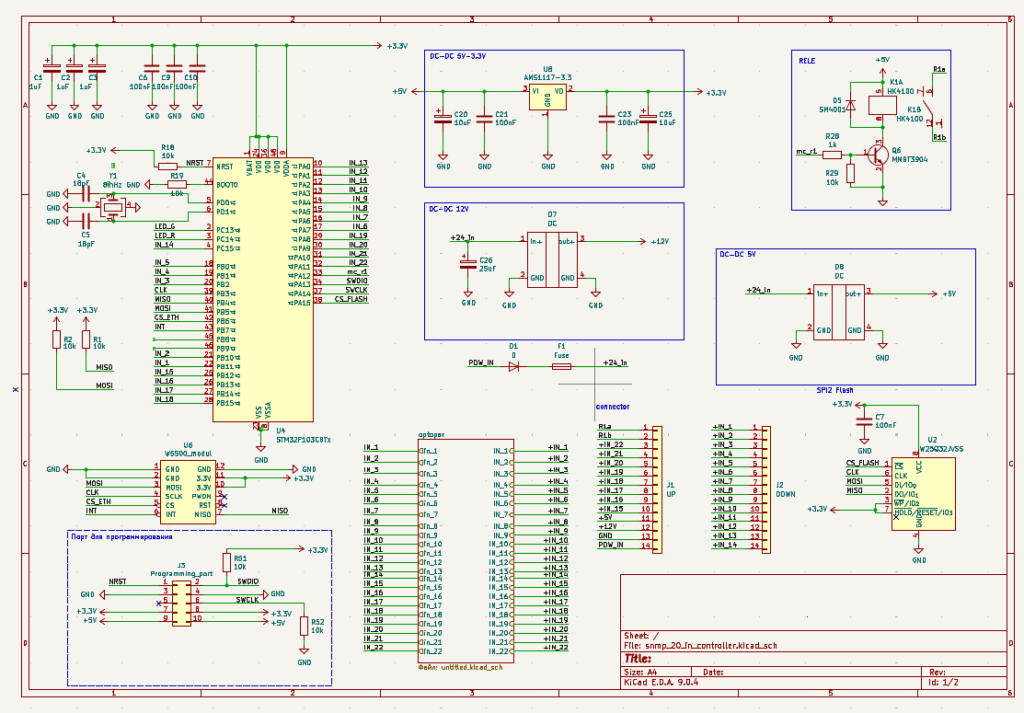Select the D5 SM4001 diode

tap(851, 102)
